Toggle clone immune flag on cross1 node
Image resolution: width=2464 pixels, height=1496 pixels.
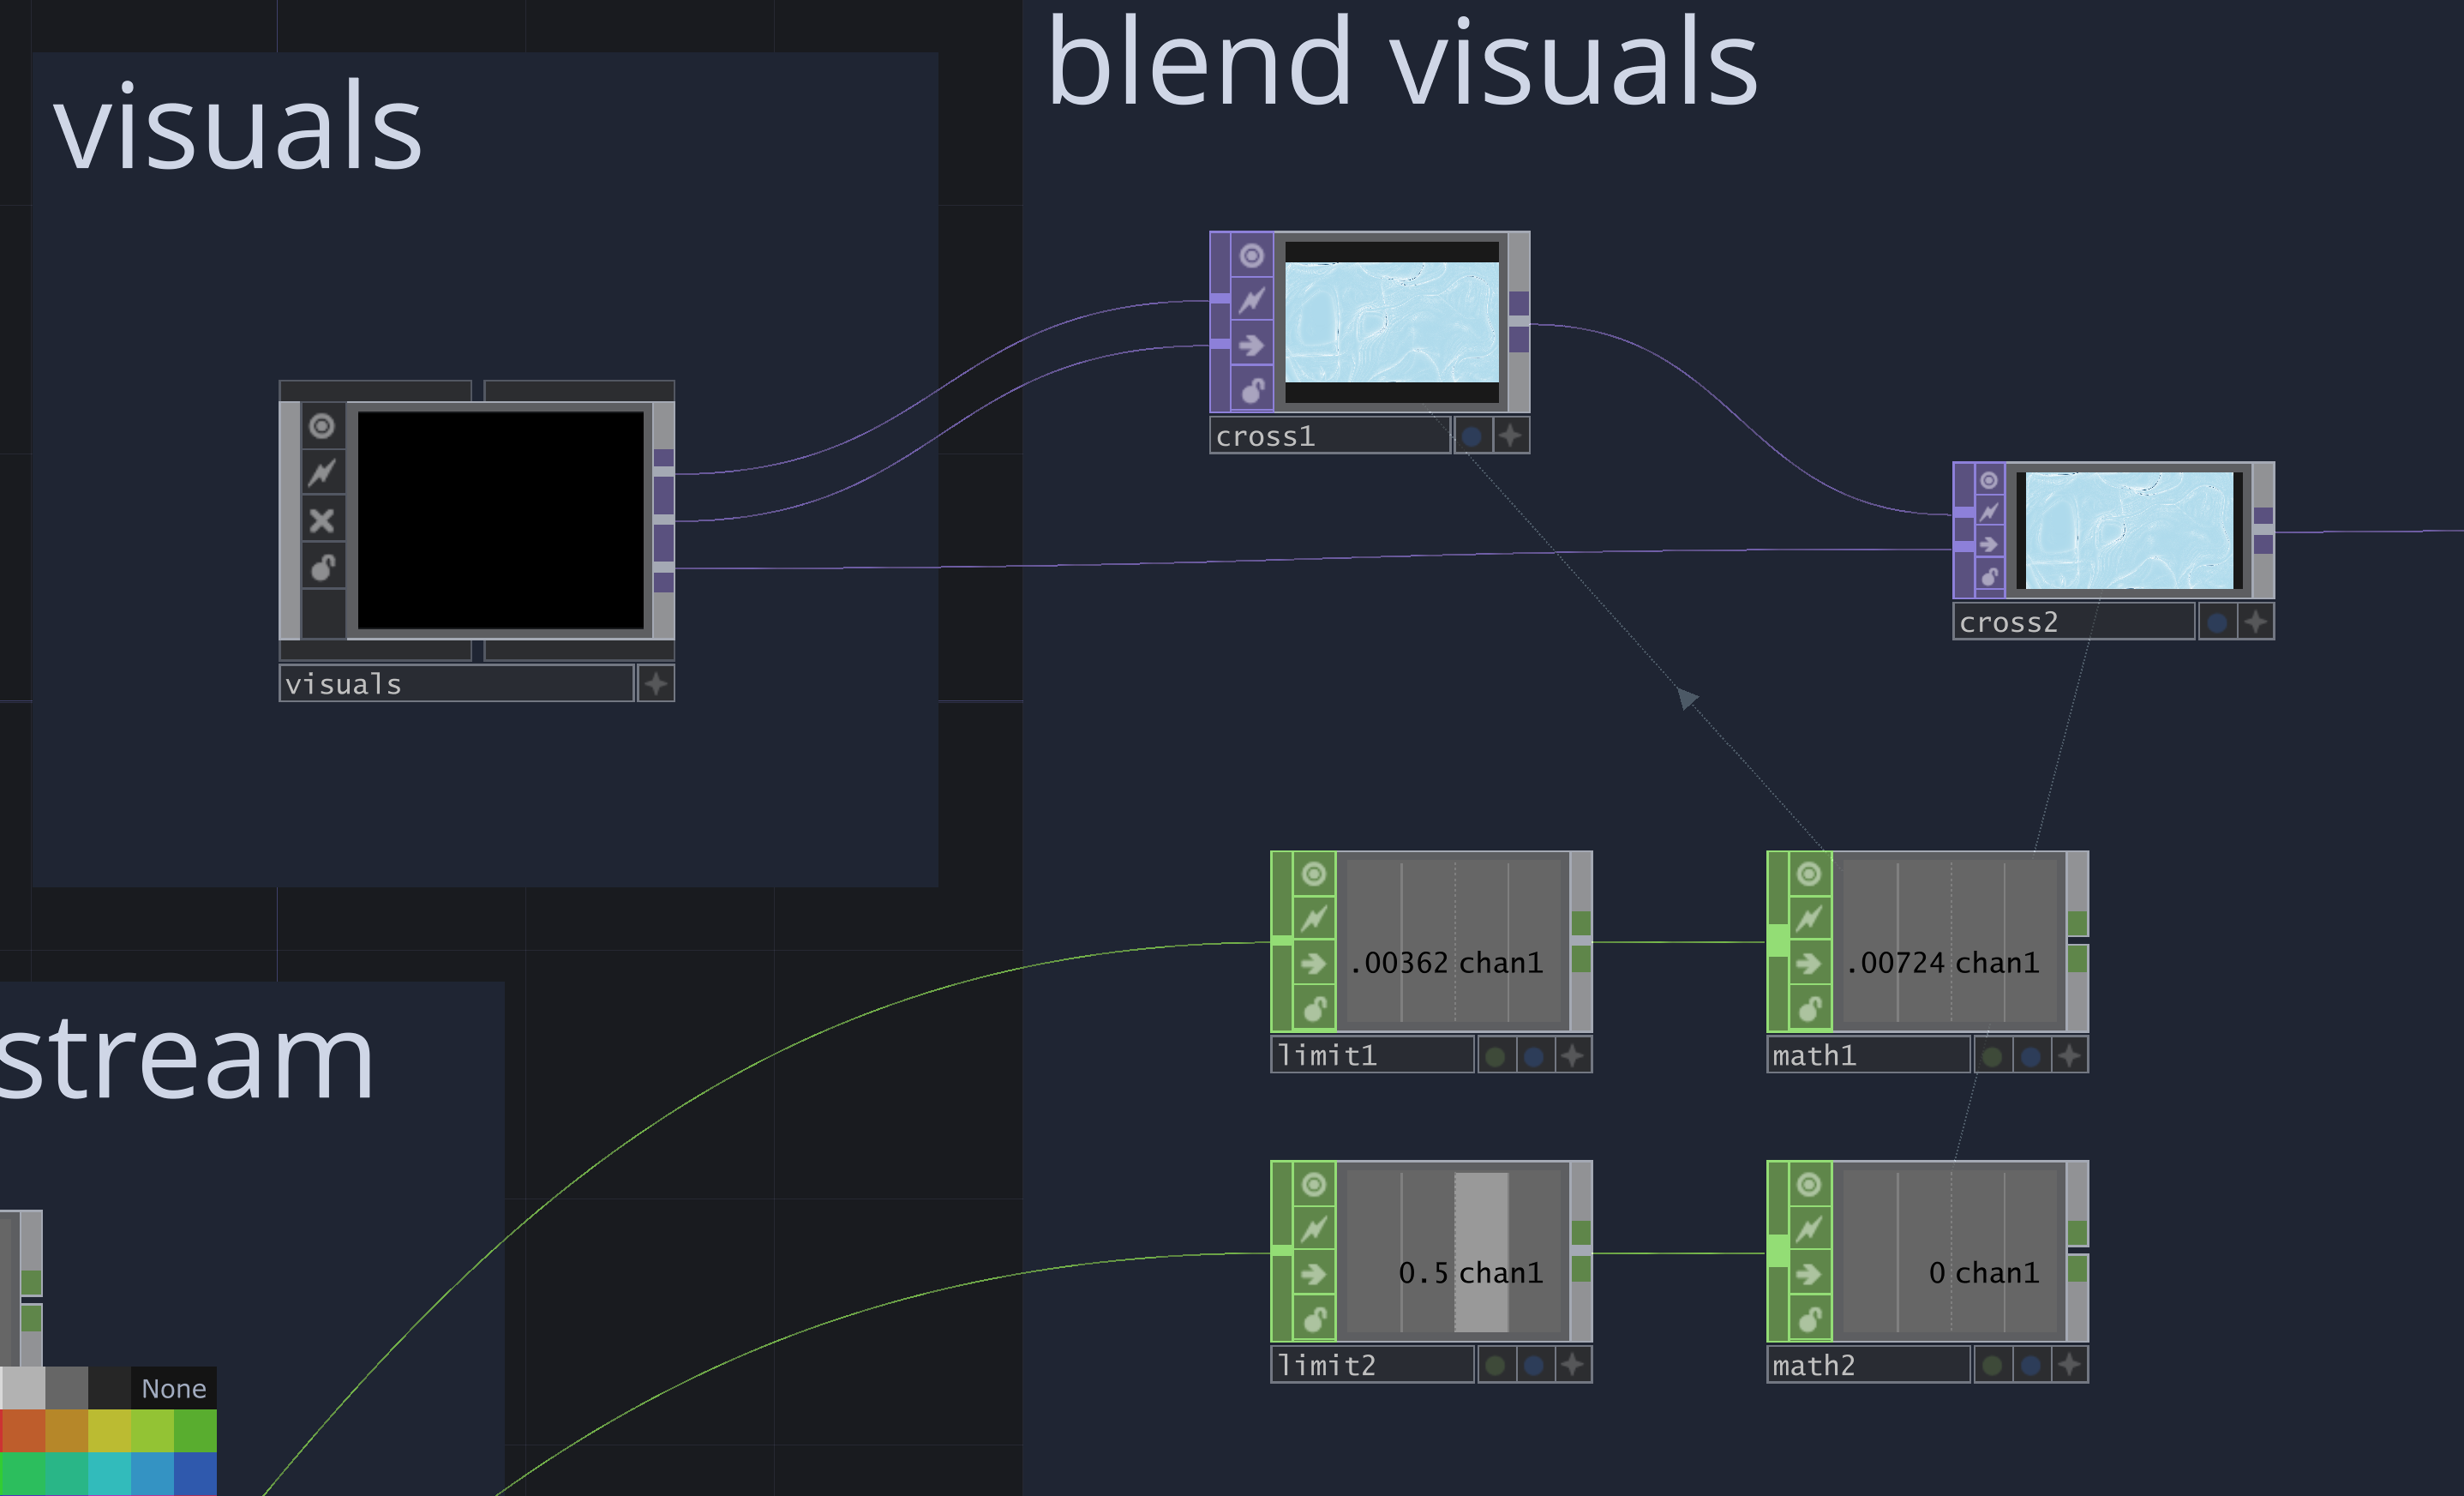click(1252, 300)
